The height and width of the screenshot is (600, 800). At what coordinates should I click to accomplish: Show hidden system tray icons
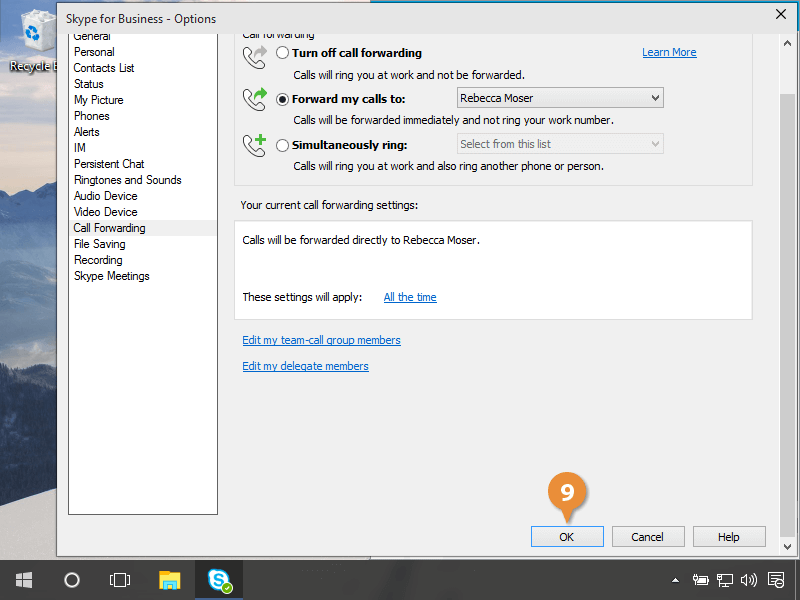pyautogui.click(x=675, y=580)
